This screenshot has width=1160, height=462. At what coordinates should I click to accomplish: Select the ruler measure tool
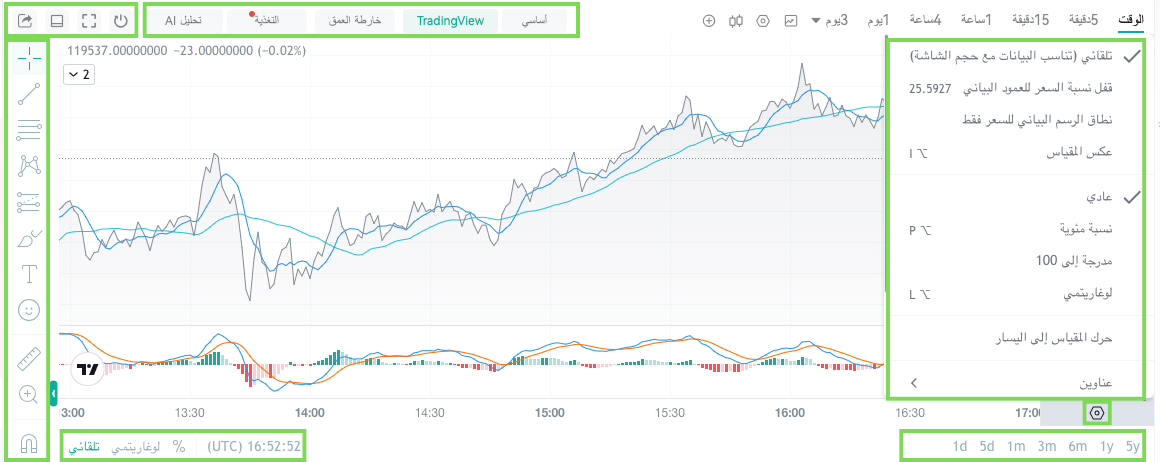click(28, 358)
